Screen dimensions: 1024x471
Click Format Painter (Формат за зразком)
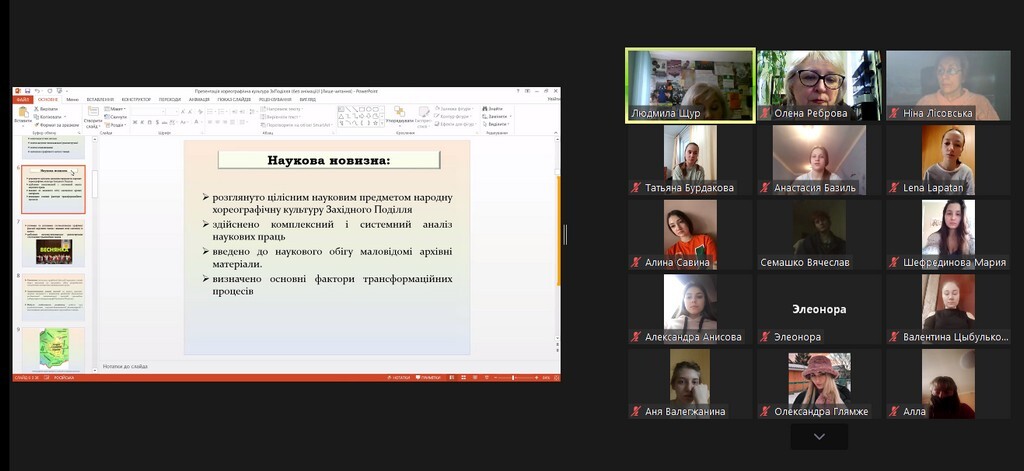coord(57,125)
